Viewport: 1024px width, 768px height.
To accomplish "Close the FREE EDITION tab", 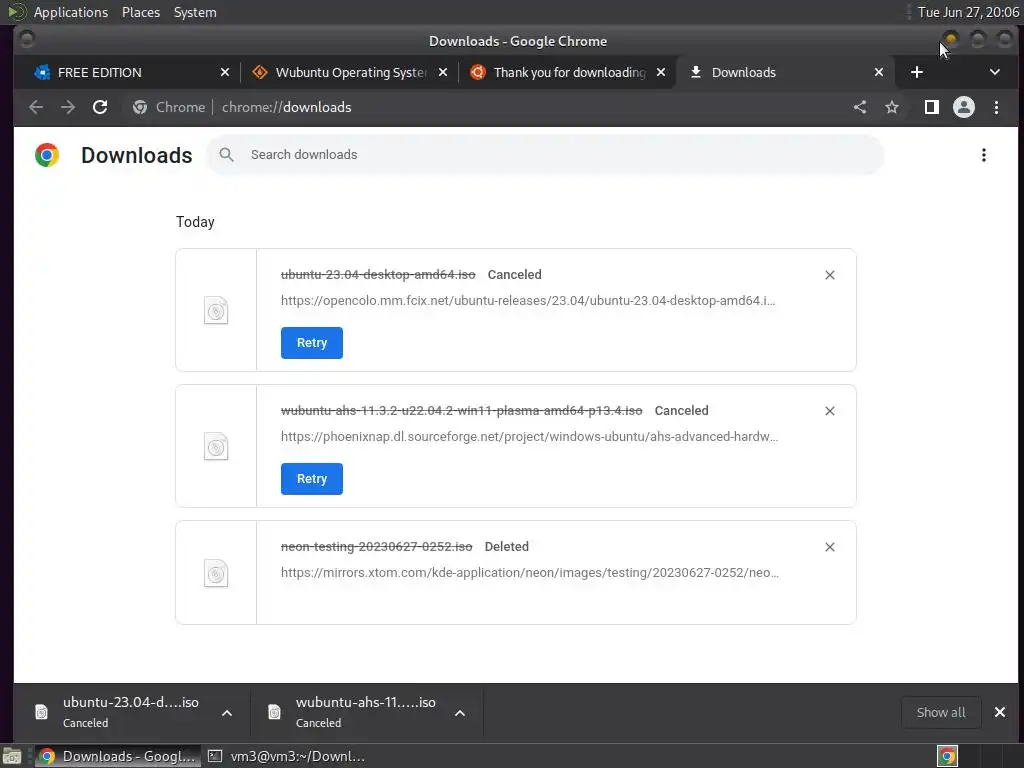I will [225, 72].
